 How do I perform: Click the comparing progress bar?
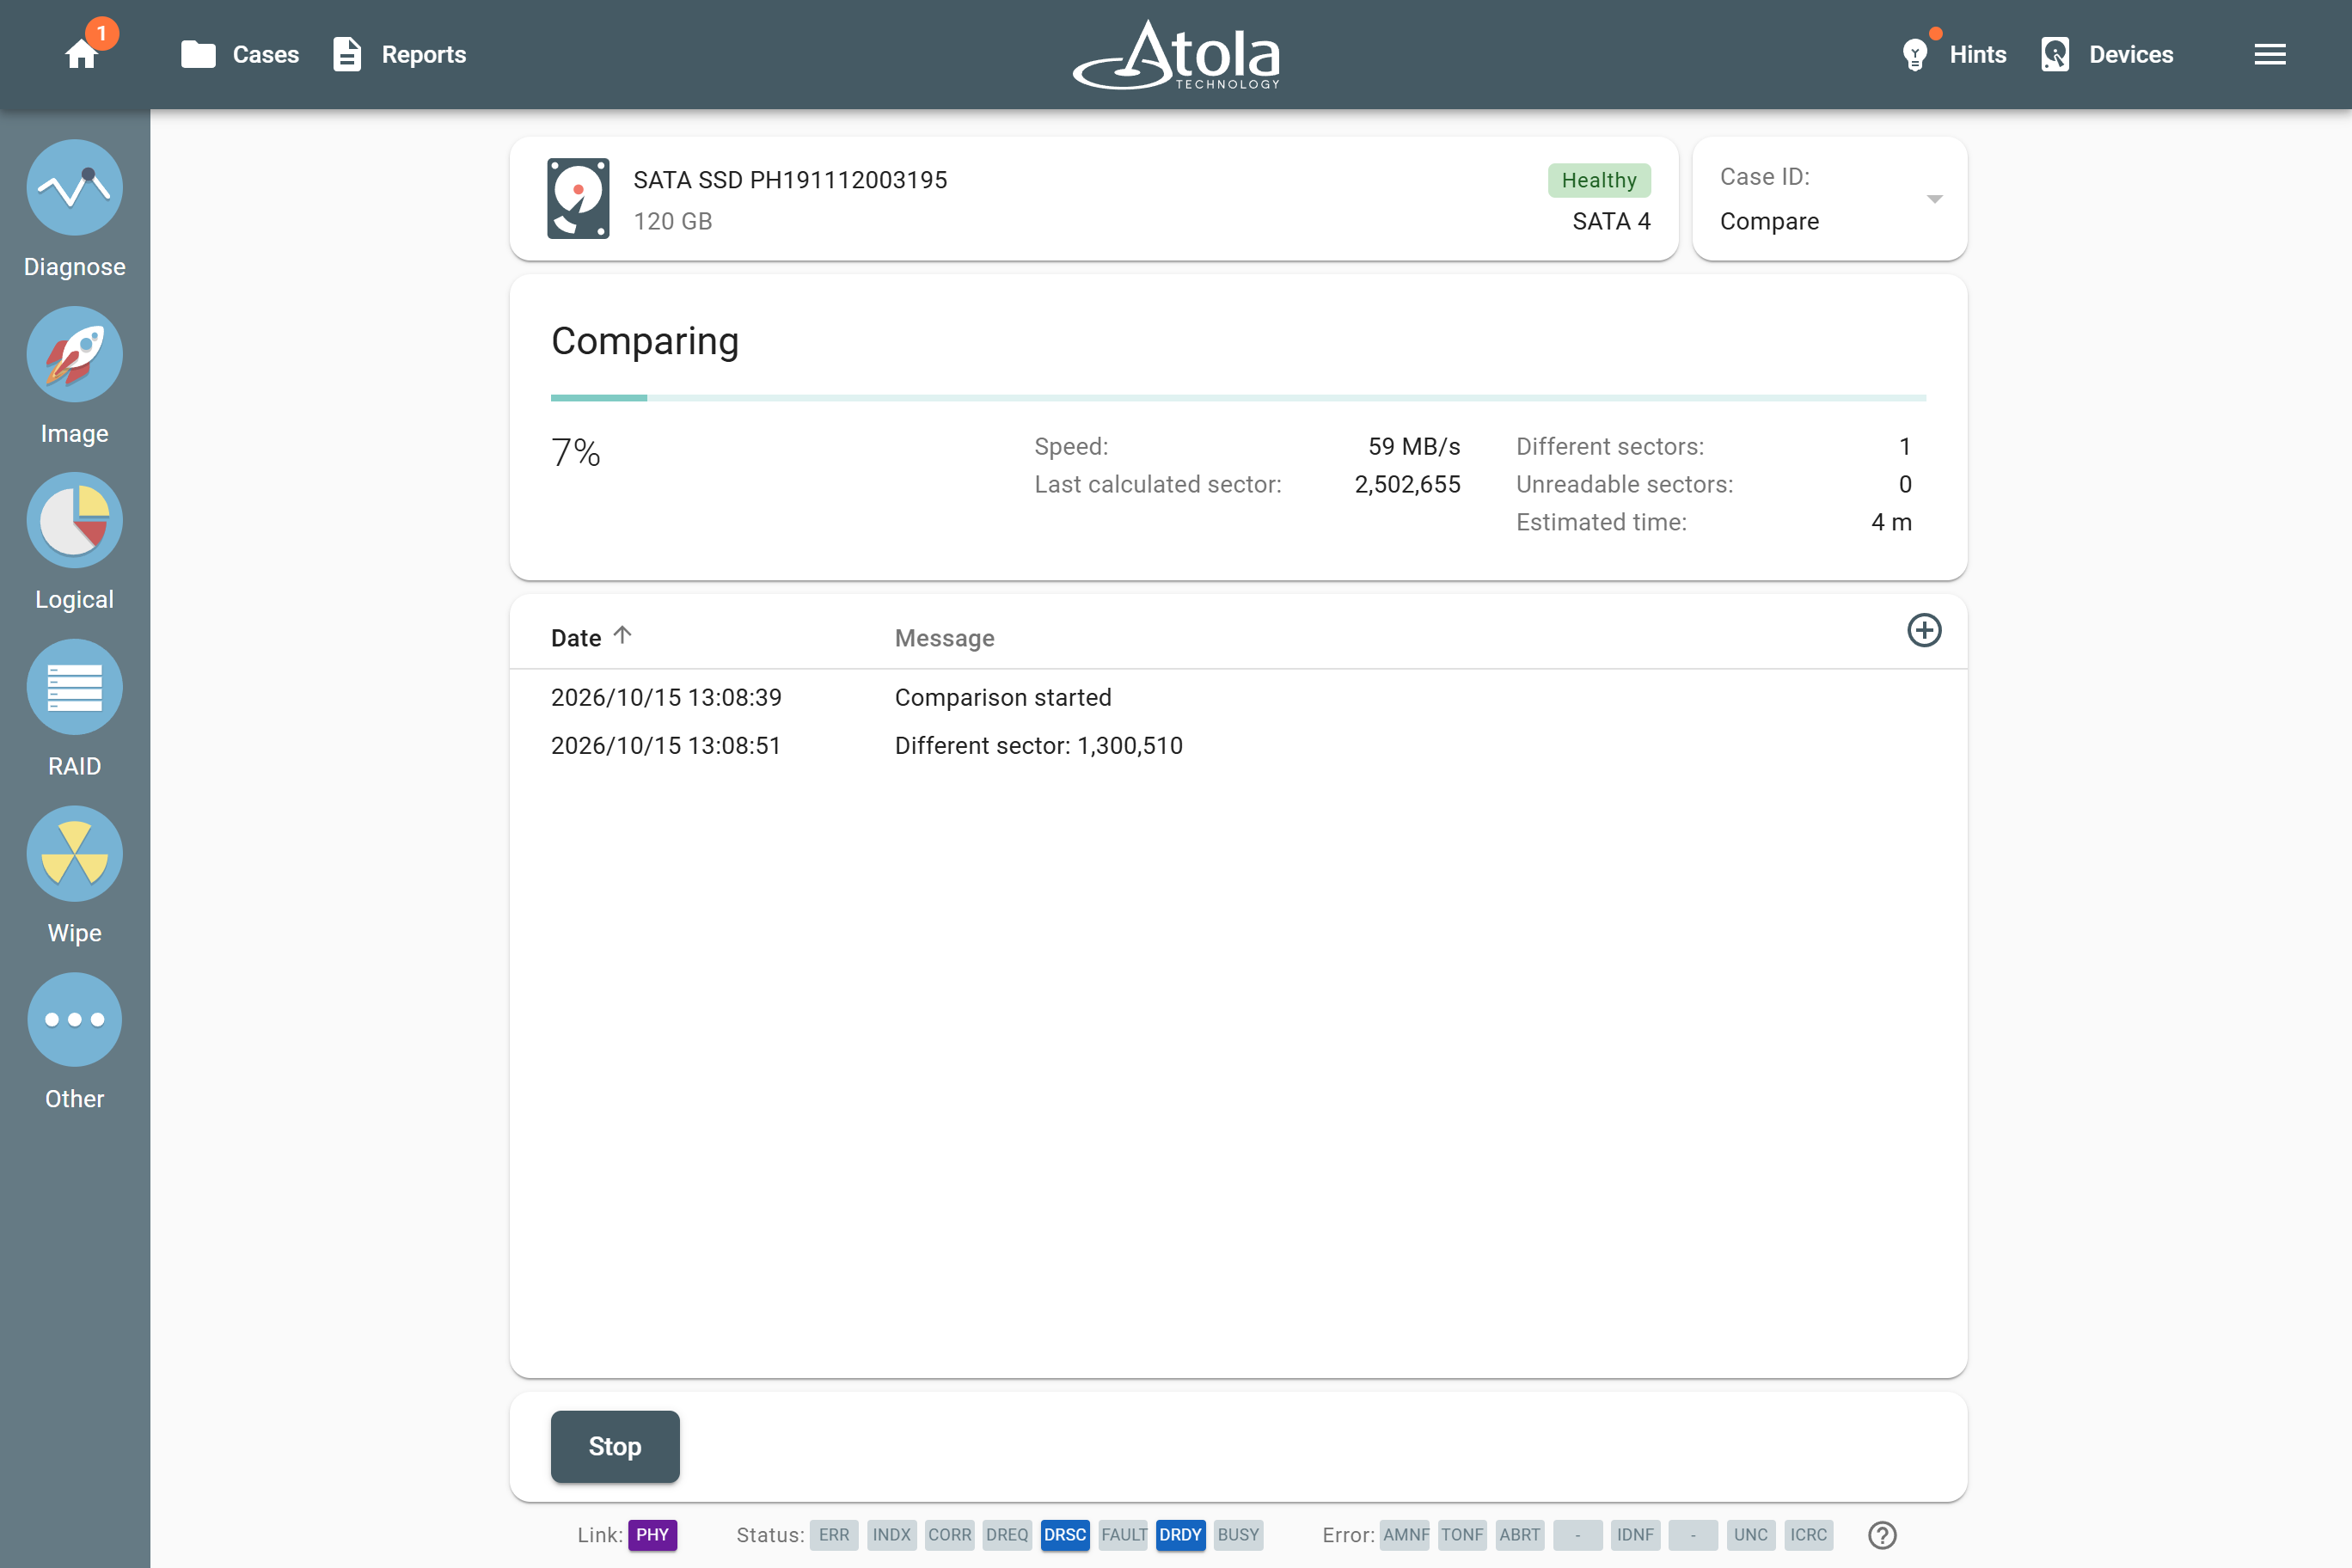(1238, 398)
